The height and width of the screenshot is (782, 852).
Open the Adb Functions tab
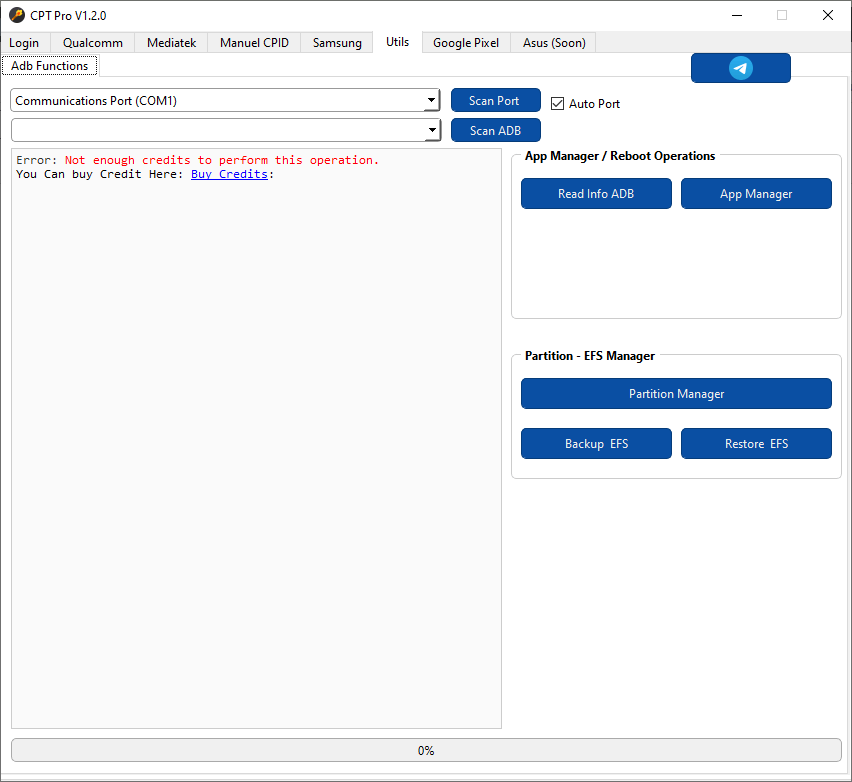pyautogui.click(x=49, y=65)
